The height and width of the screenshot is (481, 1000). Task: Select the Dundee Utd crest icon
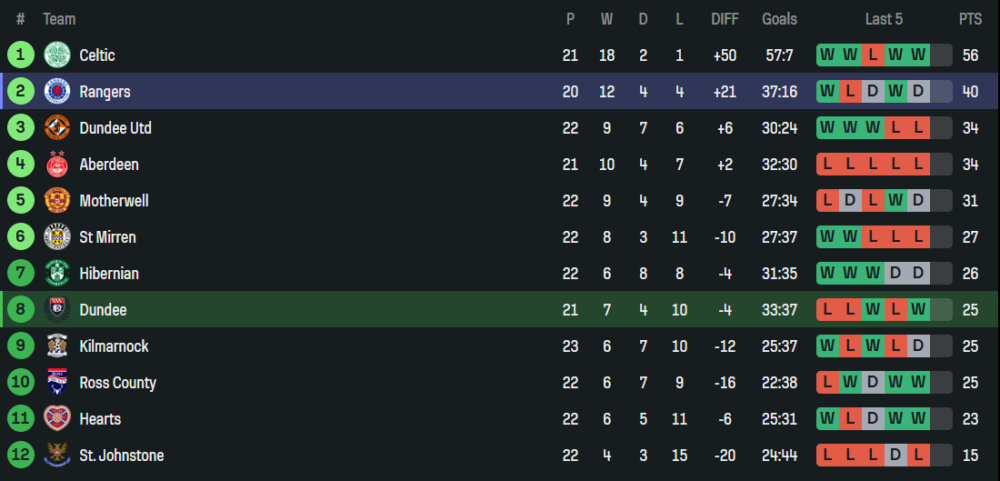tap(55, 128)
